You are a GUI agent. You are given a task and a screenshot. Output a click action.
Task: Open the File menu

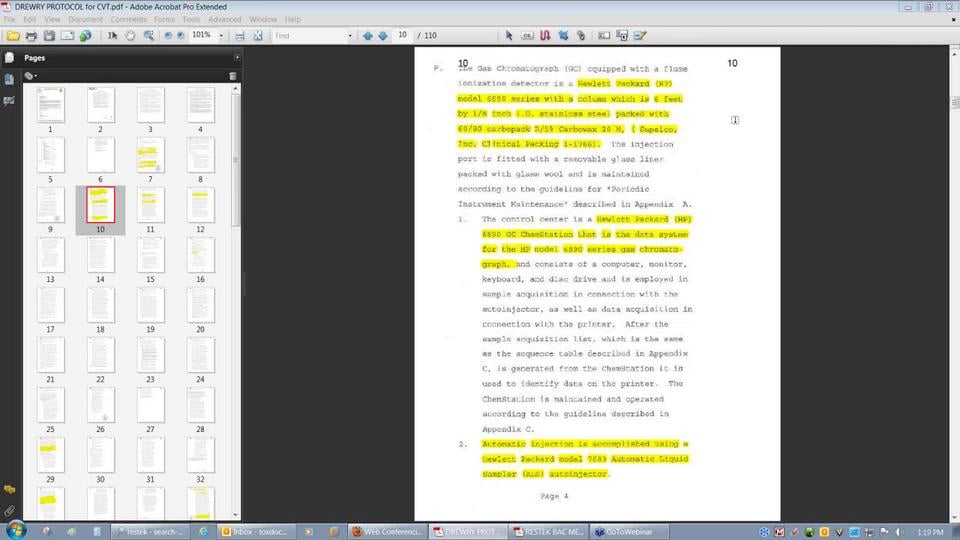click(10, 20)
